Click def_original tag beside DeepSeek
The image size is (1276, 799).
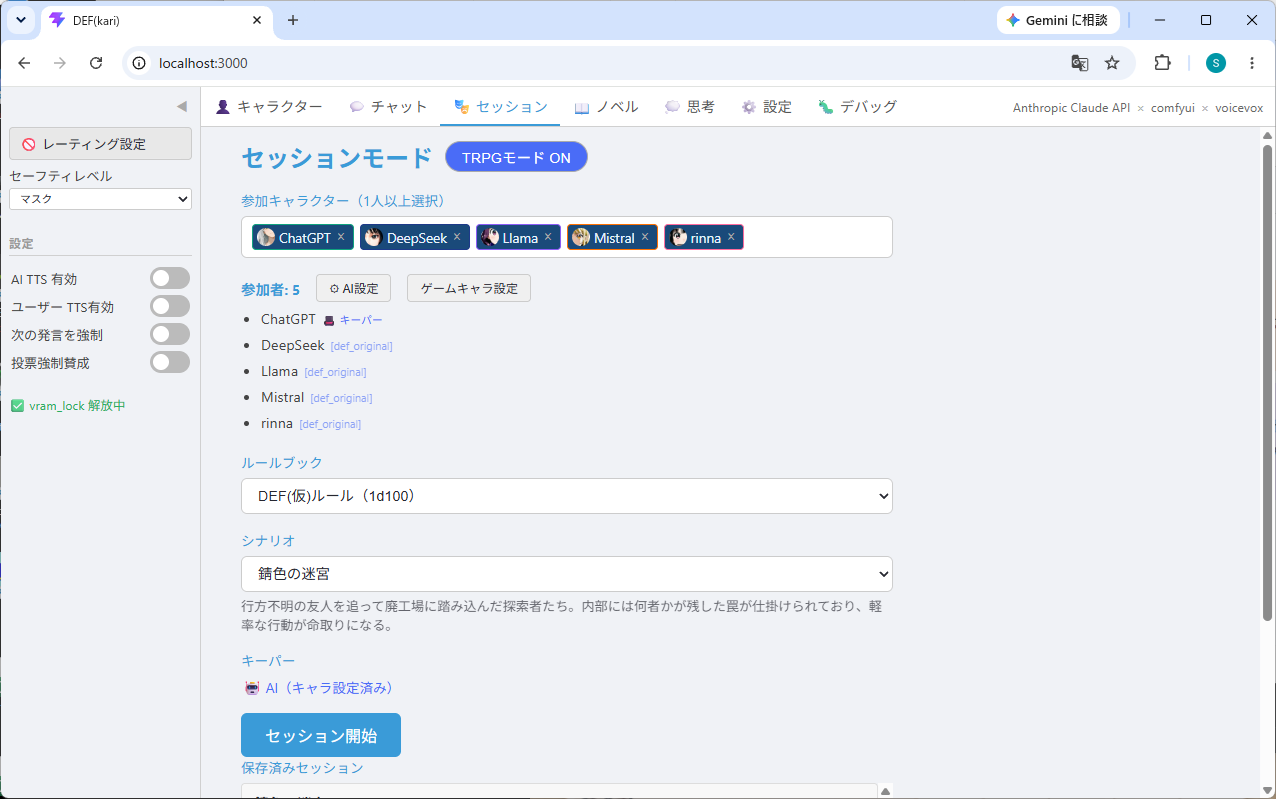(x=361, y=346)
